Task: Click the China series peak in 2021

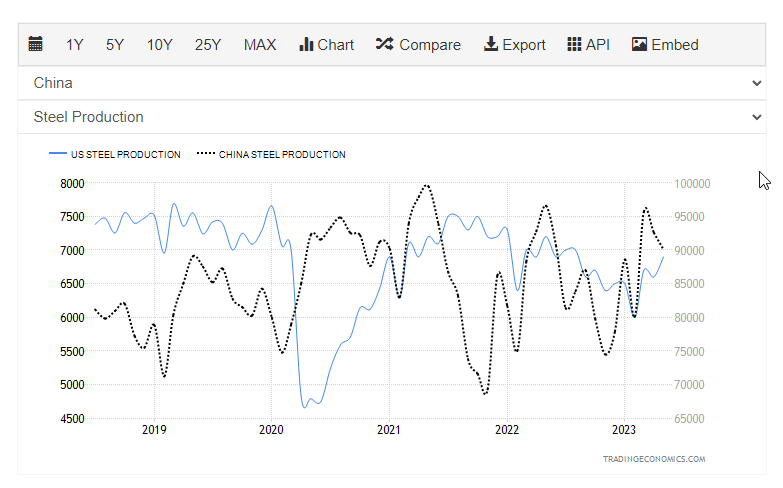Action: coord(427,185)
